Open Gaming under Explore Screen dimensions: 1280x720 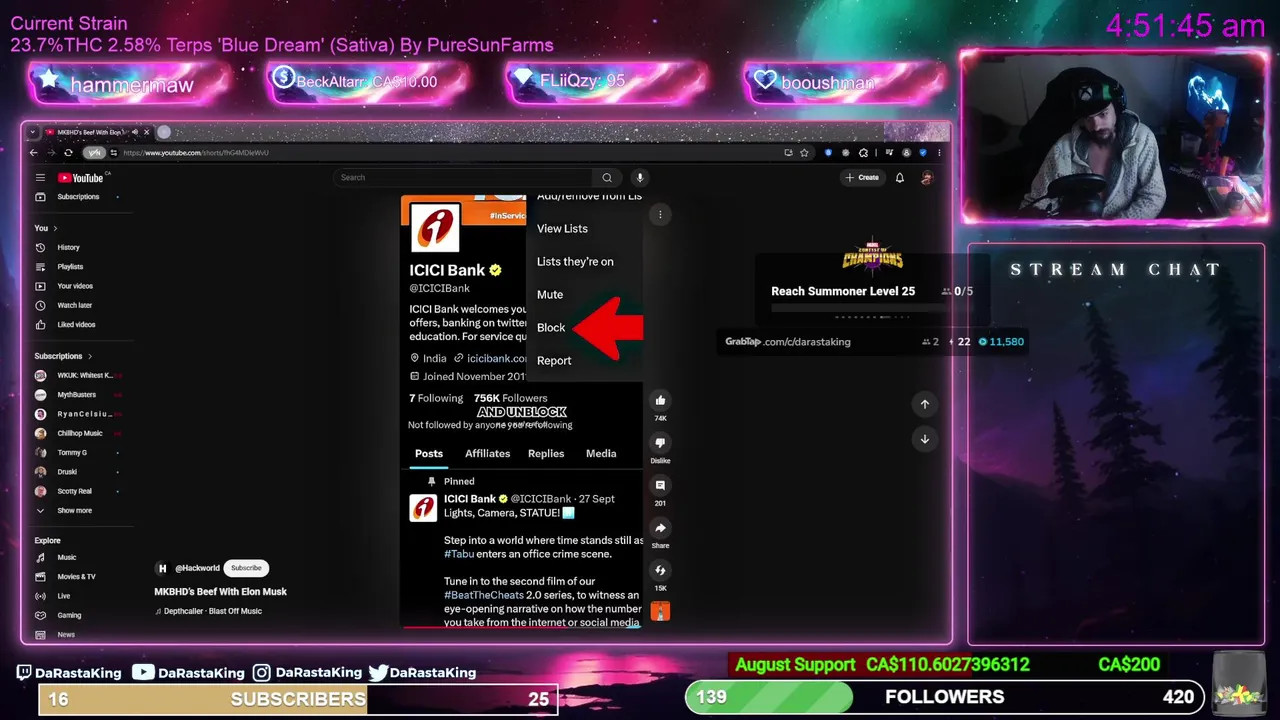click(69, 615)
